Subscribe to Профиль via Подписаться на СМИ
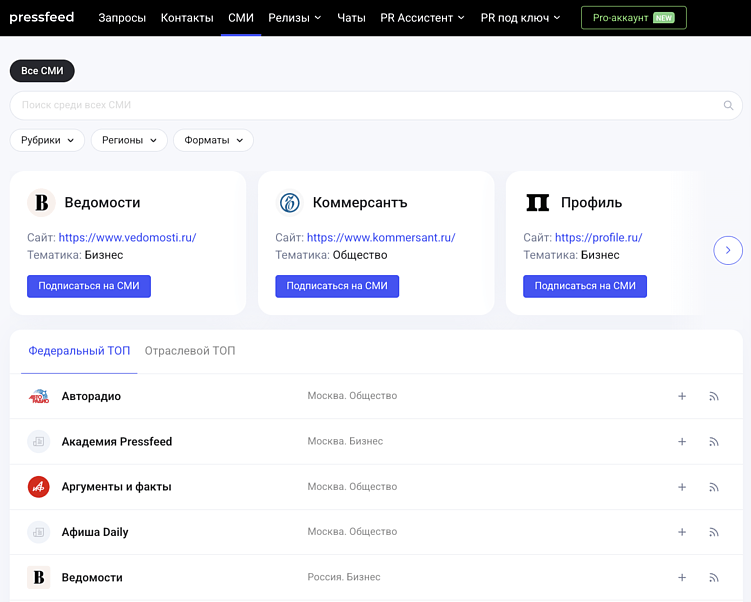This screenshot has height=602, width=751. (585, 286)
